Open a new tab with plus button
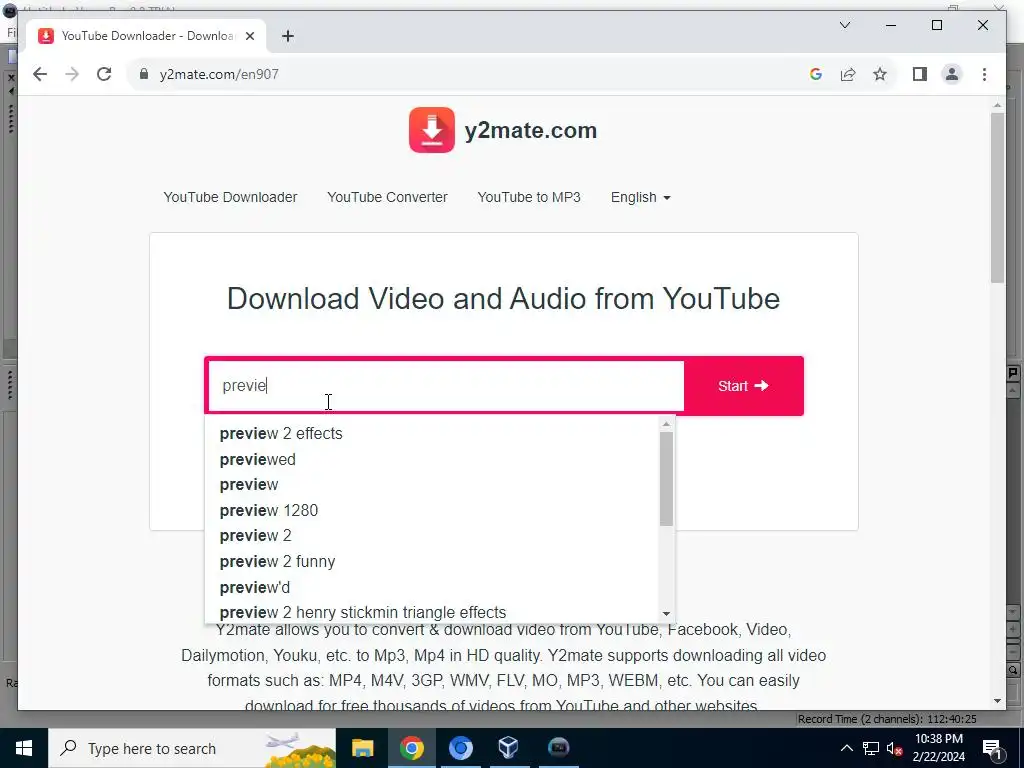 point(288,36)
